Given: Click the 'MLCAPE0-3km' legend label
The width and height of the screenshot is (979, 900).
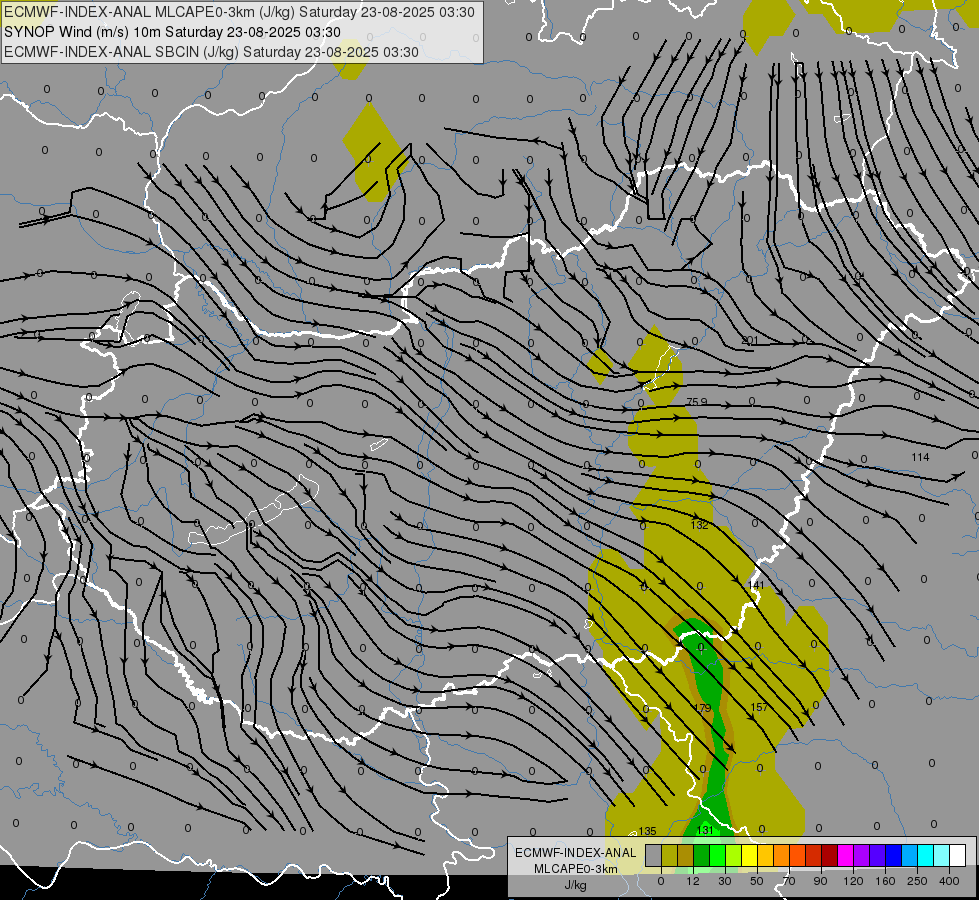Looking at the screenshot, I should [x=576, y=869].
